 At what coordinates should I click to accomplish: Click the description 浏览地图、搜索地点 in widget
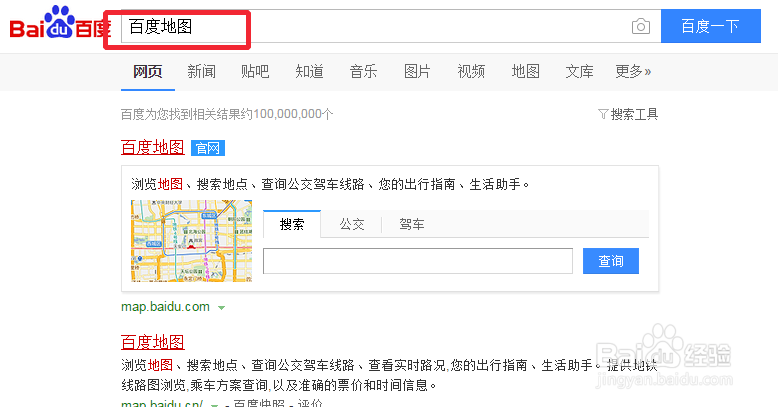pyautogui.click(x=330, y=185)
